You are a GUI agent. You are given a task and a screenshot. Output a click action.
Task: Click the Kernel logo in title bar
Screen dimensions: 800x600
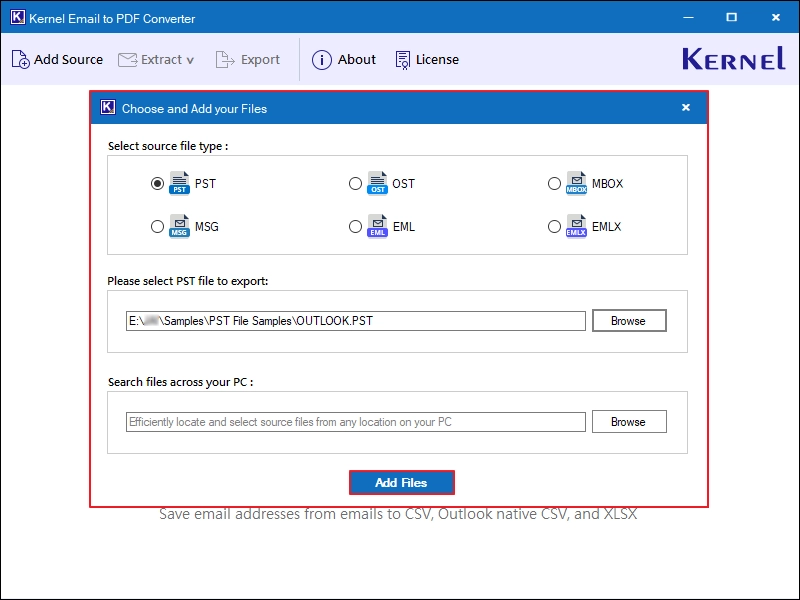[18, 18]
